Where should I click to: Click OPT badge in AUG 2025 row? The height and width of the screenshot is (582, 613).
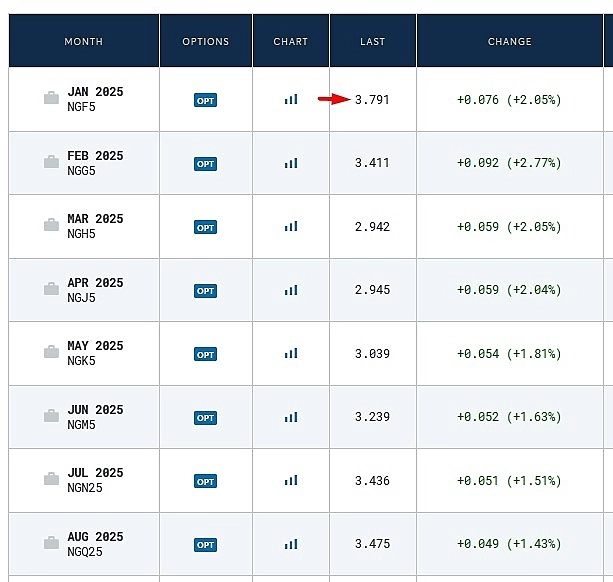tap(205, 545)
